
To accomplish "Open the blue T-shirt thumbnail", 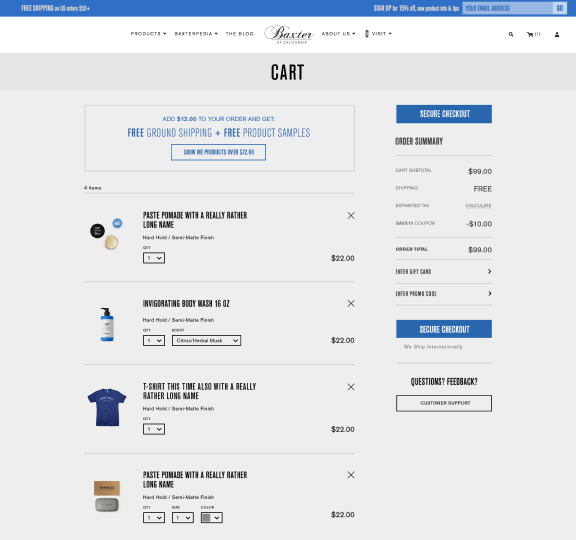I will pos(107,407).
